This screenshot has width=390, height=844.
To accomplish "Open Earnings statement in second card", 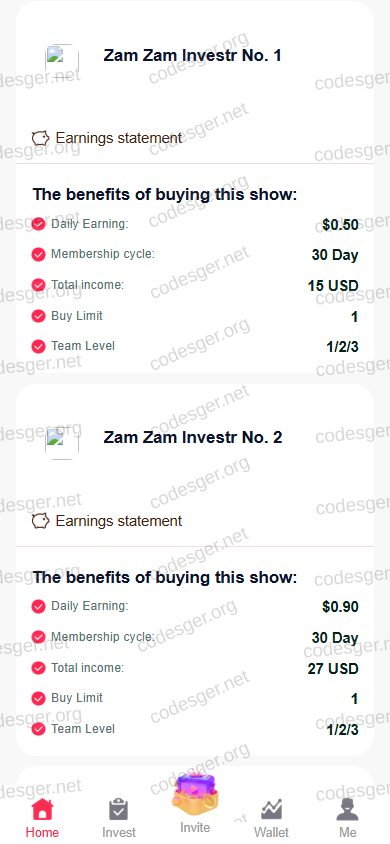I will click(x=119, y=521).
